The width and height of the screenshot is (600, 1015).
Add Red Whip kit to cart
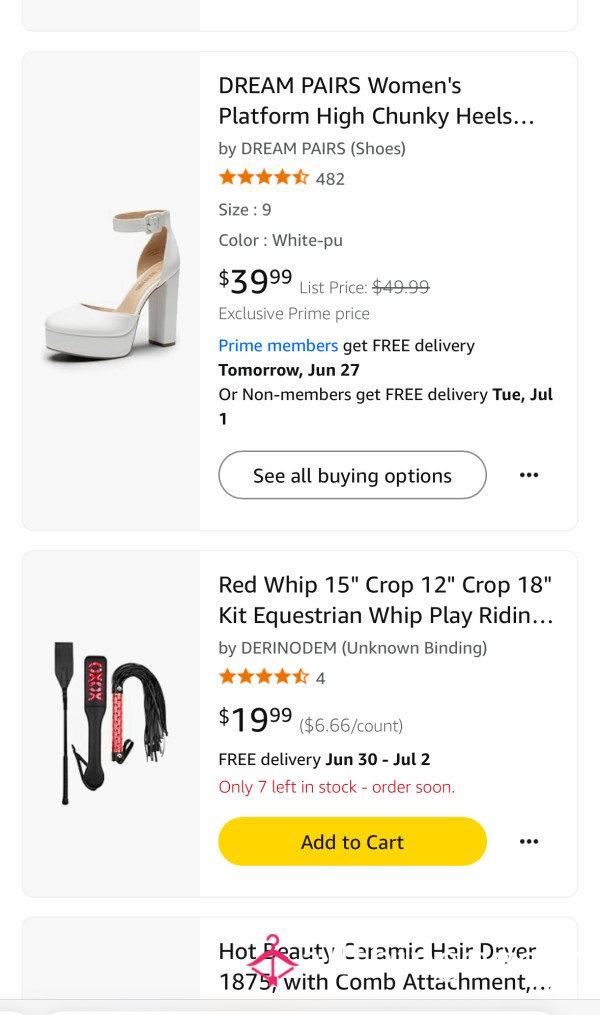click(352, 842)
